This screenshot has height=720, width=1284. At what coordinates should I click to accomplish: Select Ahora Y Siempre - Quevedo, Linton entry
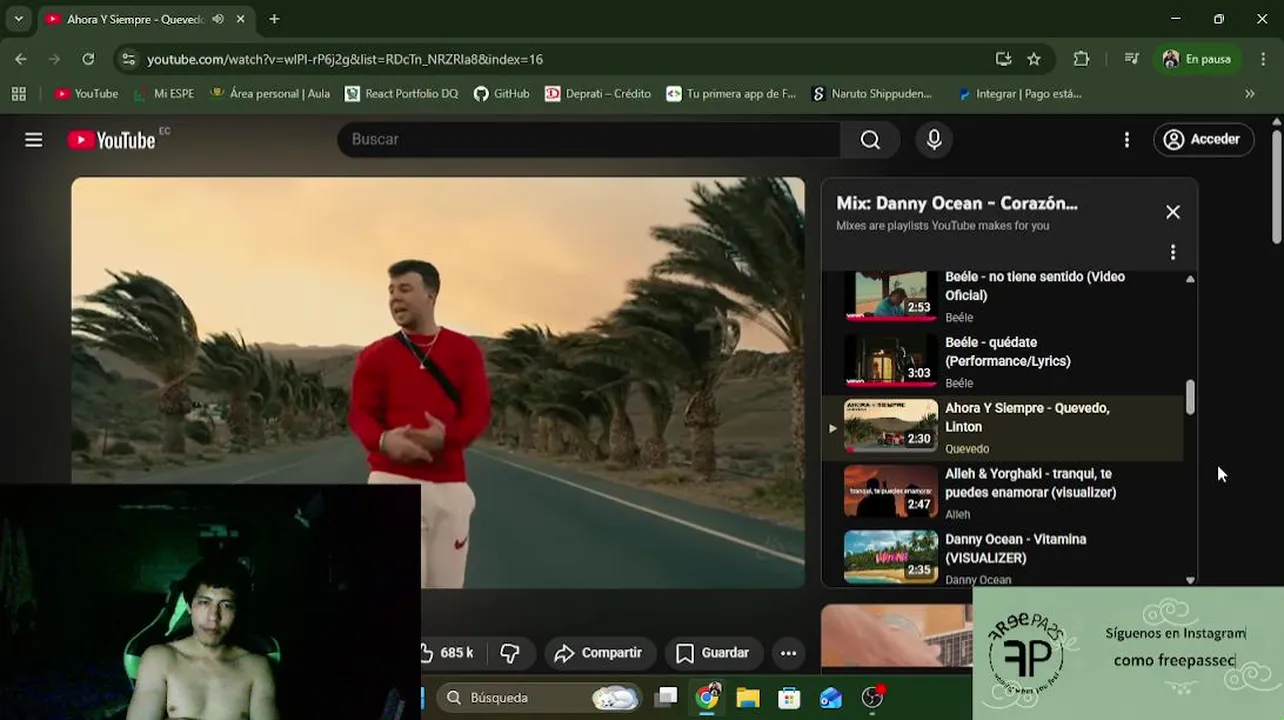coord(1002,428)
